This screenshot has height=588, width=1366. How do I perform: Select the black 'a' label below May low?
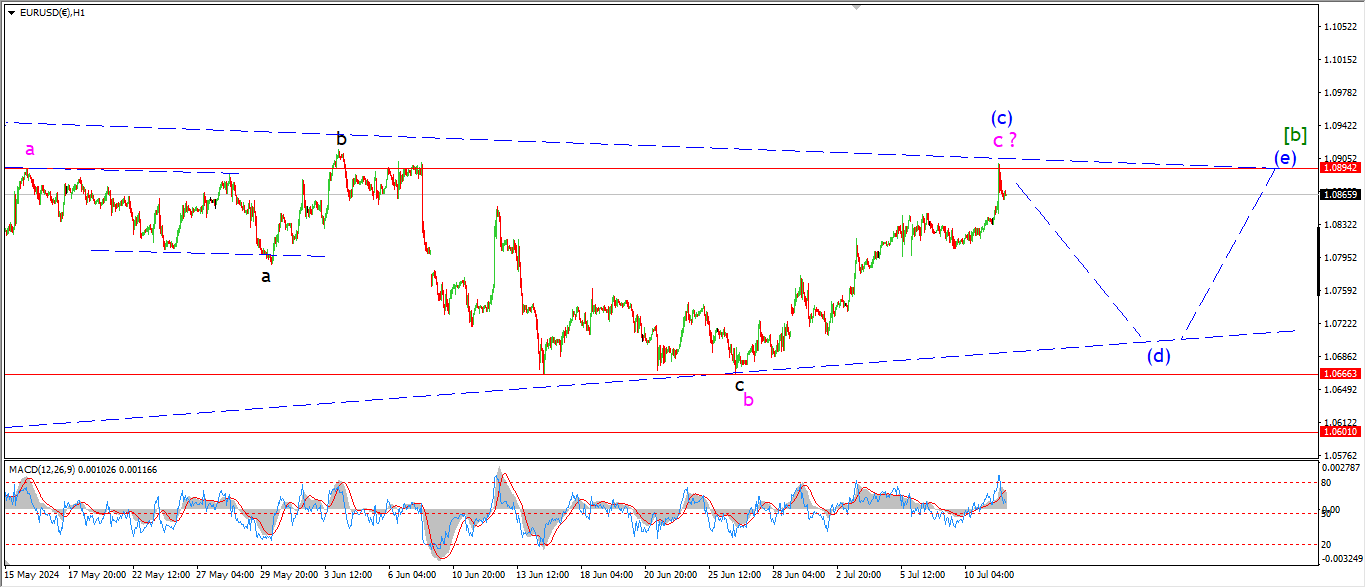pyautogui.click(x=266, y=276)
